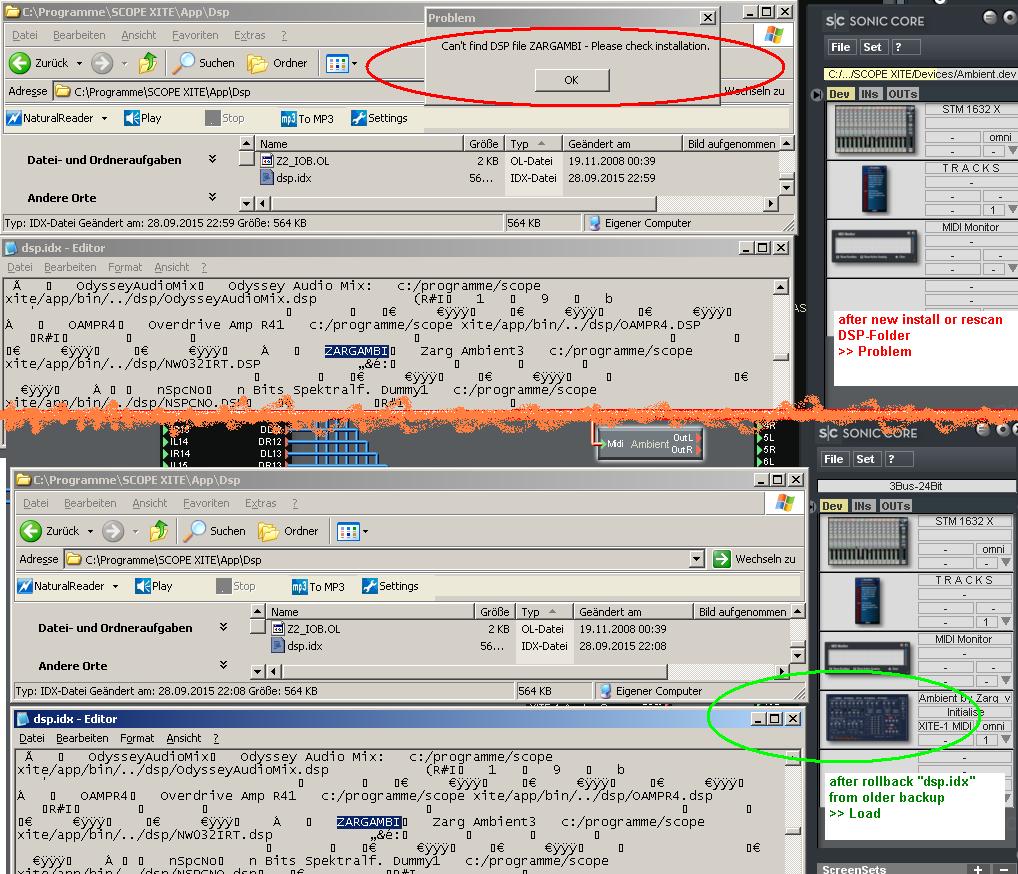The width and height of the screenshot is (1018, 874).
Task: Open Bearbeiten menu in inactive upper dsp.idx Editor
Action: point(70,268)
